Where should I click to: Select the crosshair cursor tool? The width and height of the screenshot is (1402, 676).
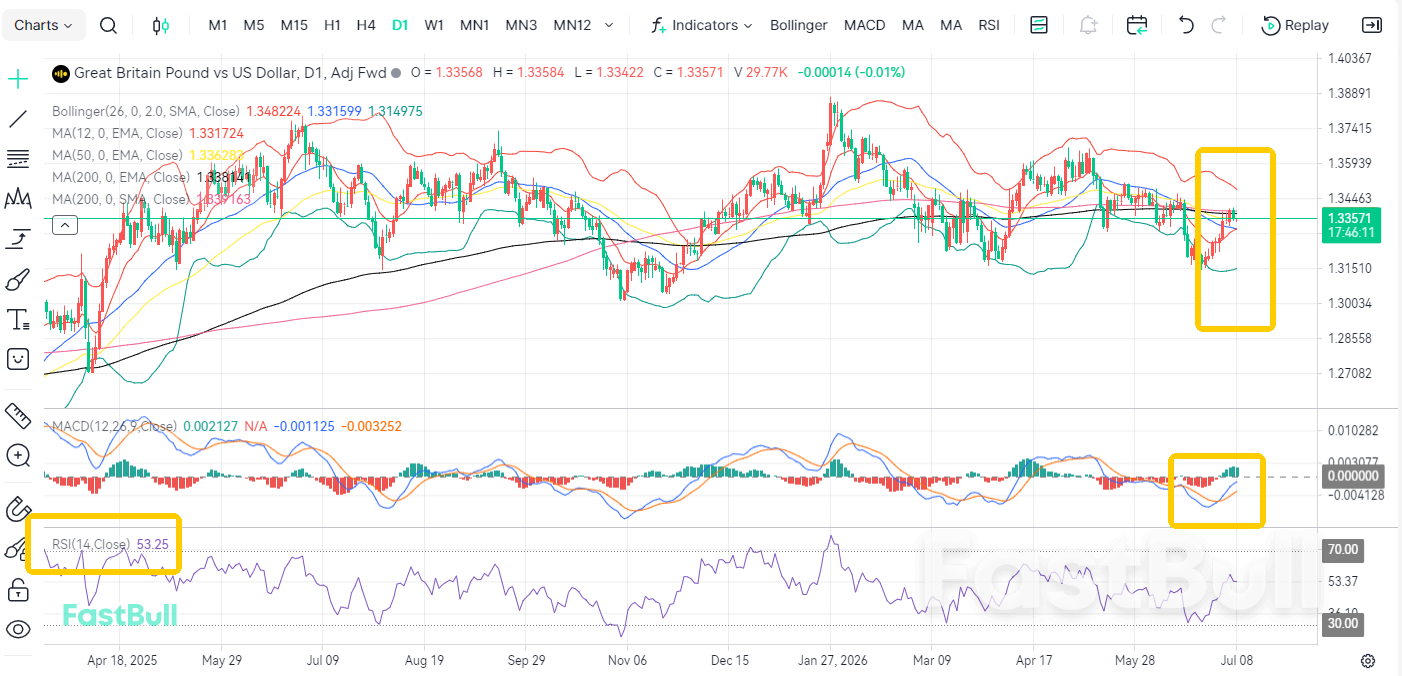(18, 79)
